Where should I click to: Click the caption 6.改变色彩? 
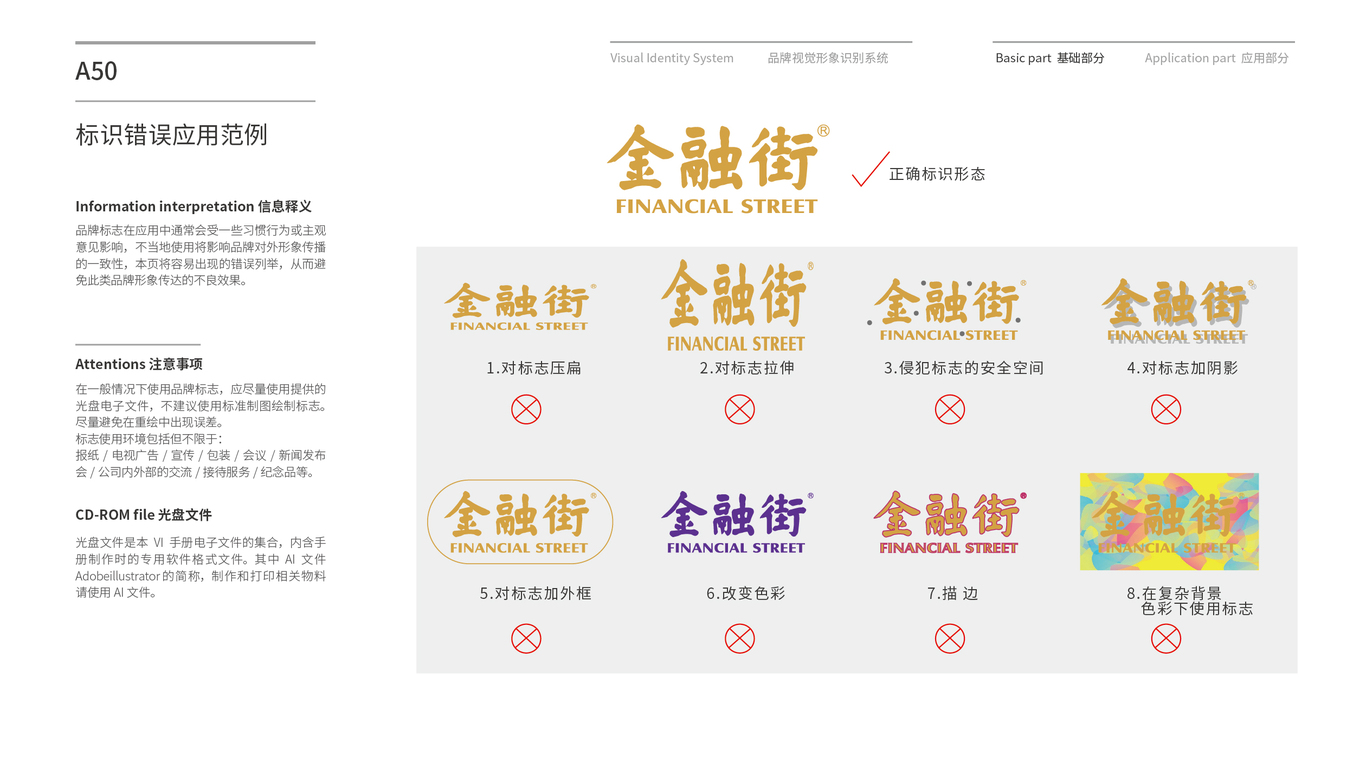[746, 593]
